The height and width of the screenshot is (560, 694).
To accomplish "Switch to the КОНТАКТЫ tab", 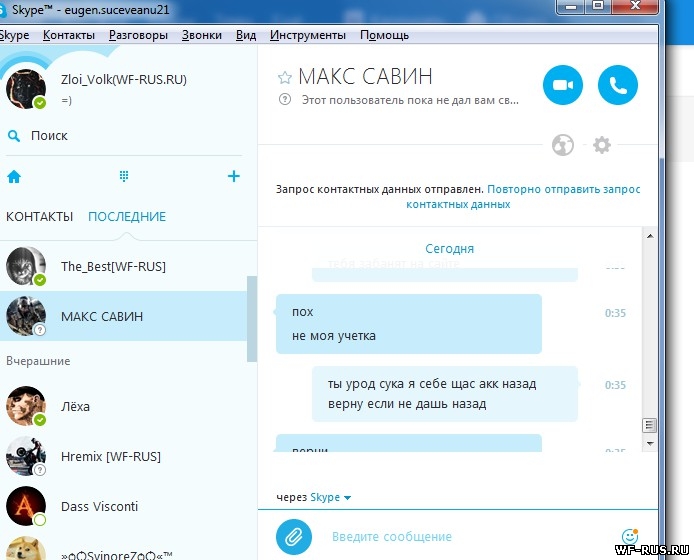I will pos(40,217).
